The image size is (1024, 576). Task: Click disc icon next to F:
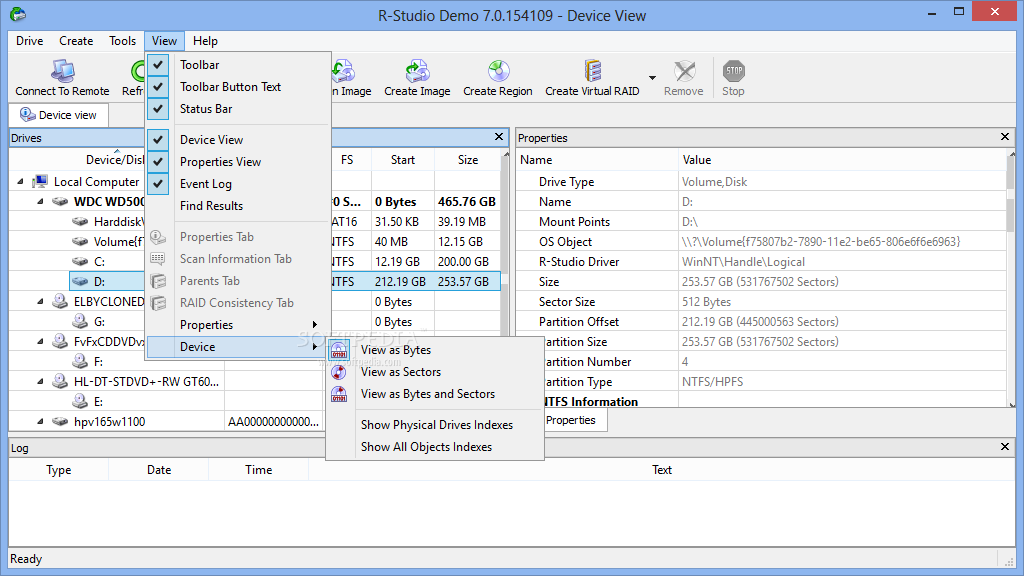(80, 361)
